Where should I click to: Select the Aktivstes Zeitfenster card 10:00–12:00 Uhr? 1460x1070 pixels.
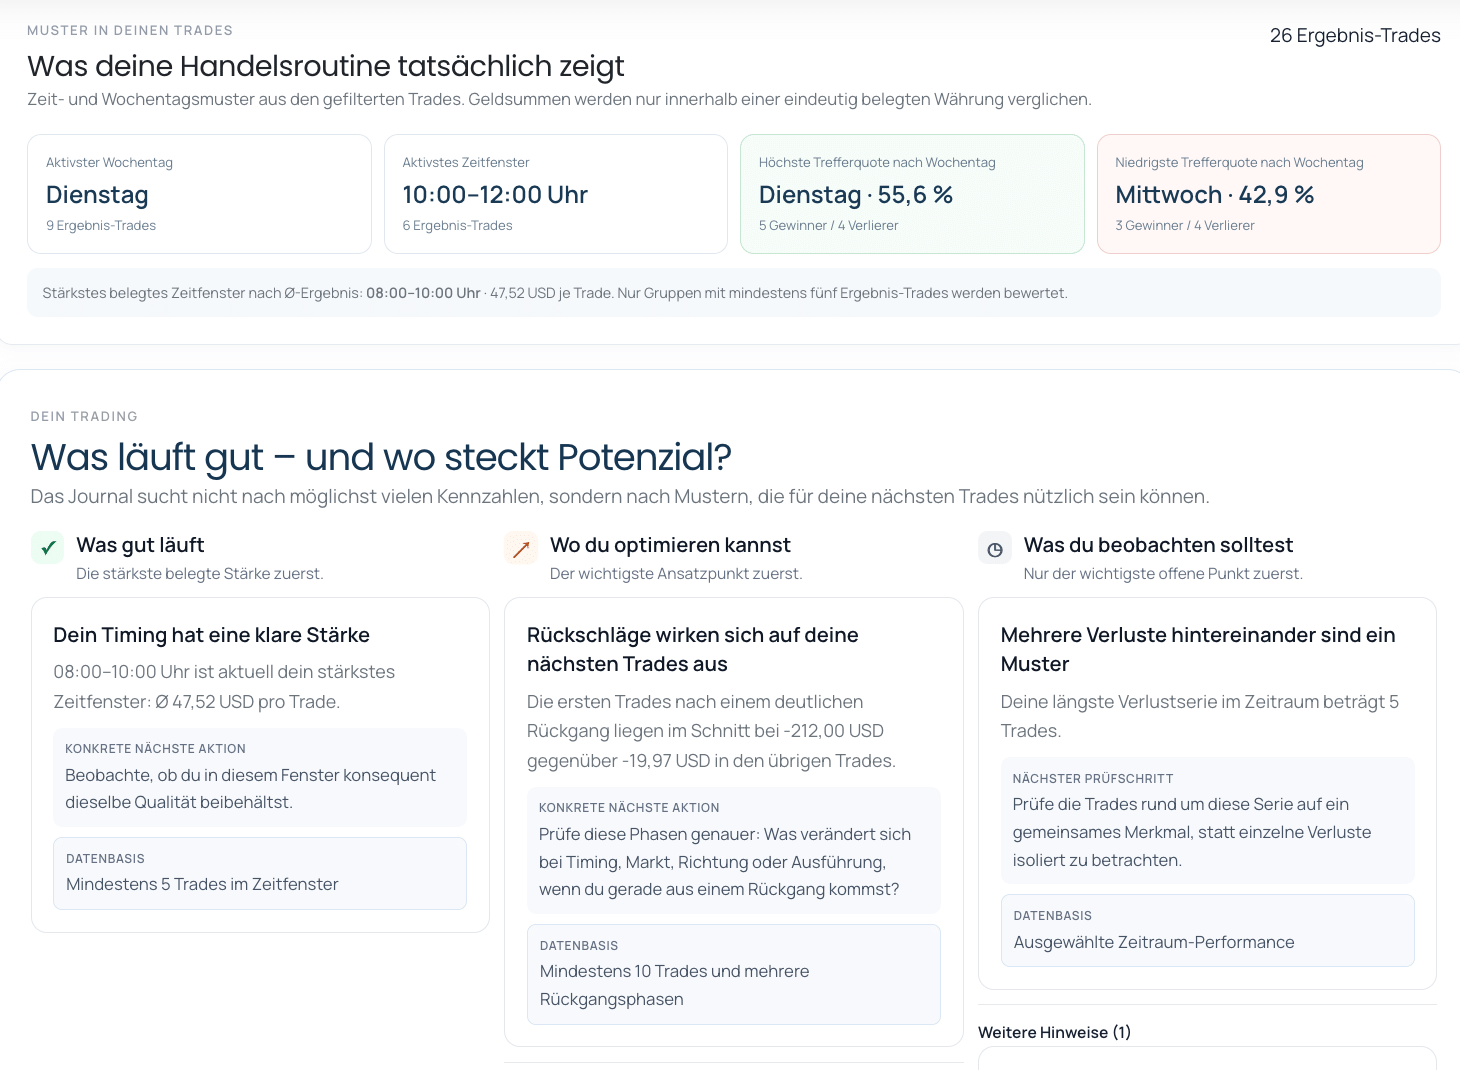point(556,194)
